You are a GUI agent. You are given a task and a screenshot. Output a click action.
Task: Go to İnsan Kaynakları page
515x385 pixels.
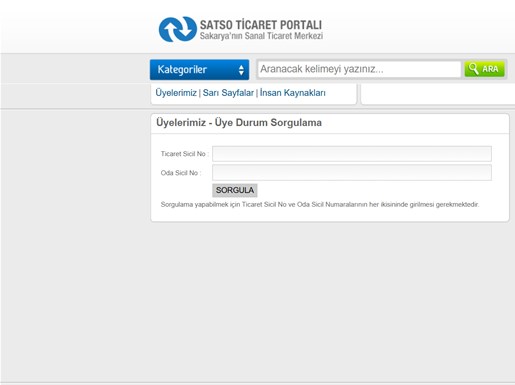293,93
